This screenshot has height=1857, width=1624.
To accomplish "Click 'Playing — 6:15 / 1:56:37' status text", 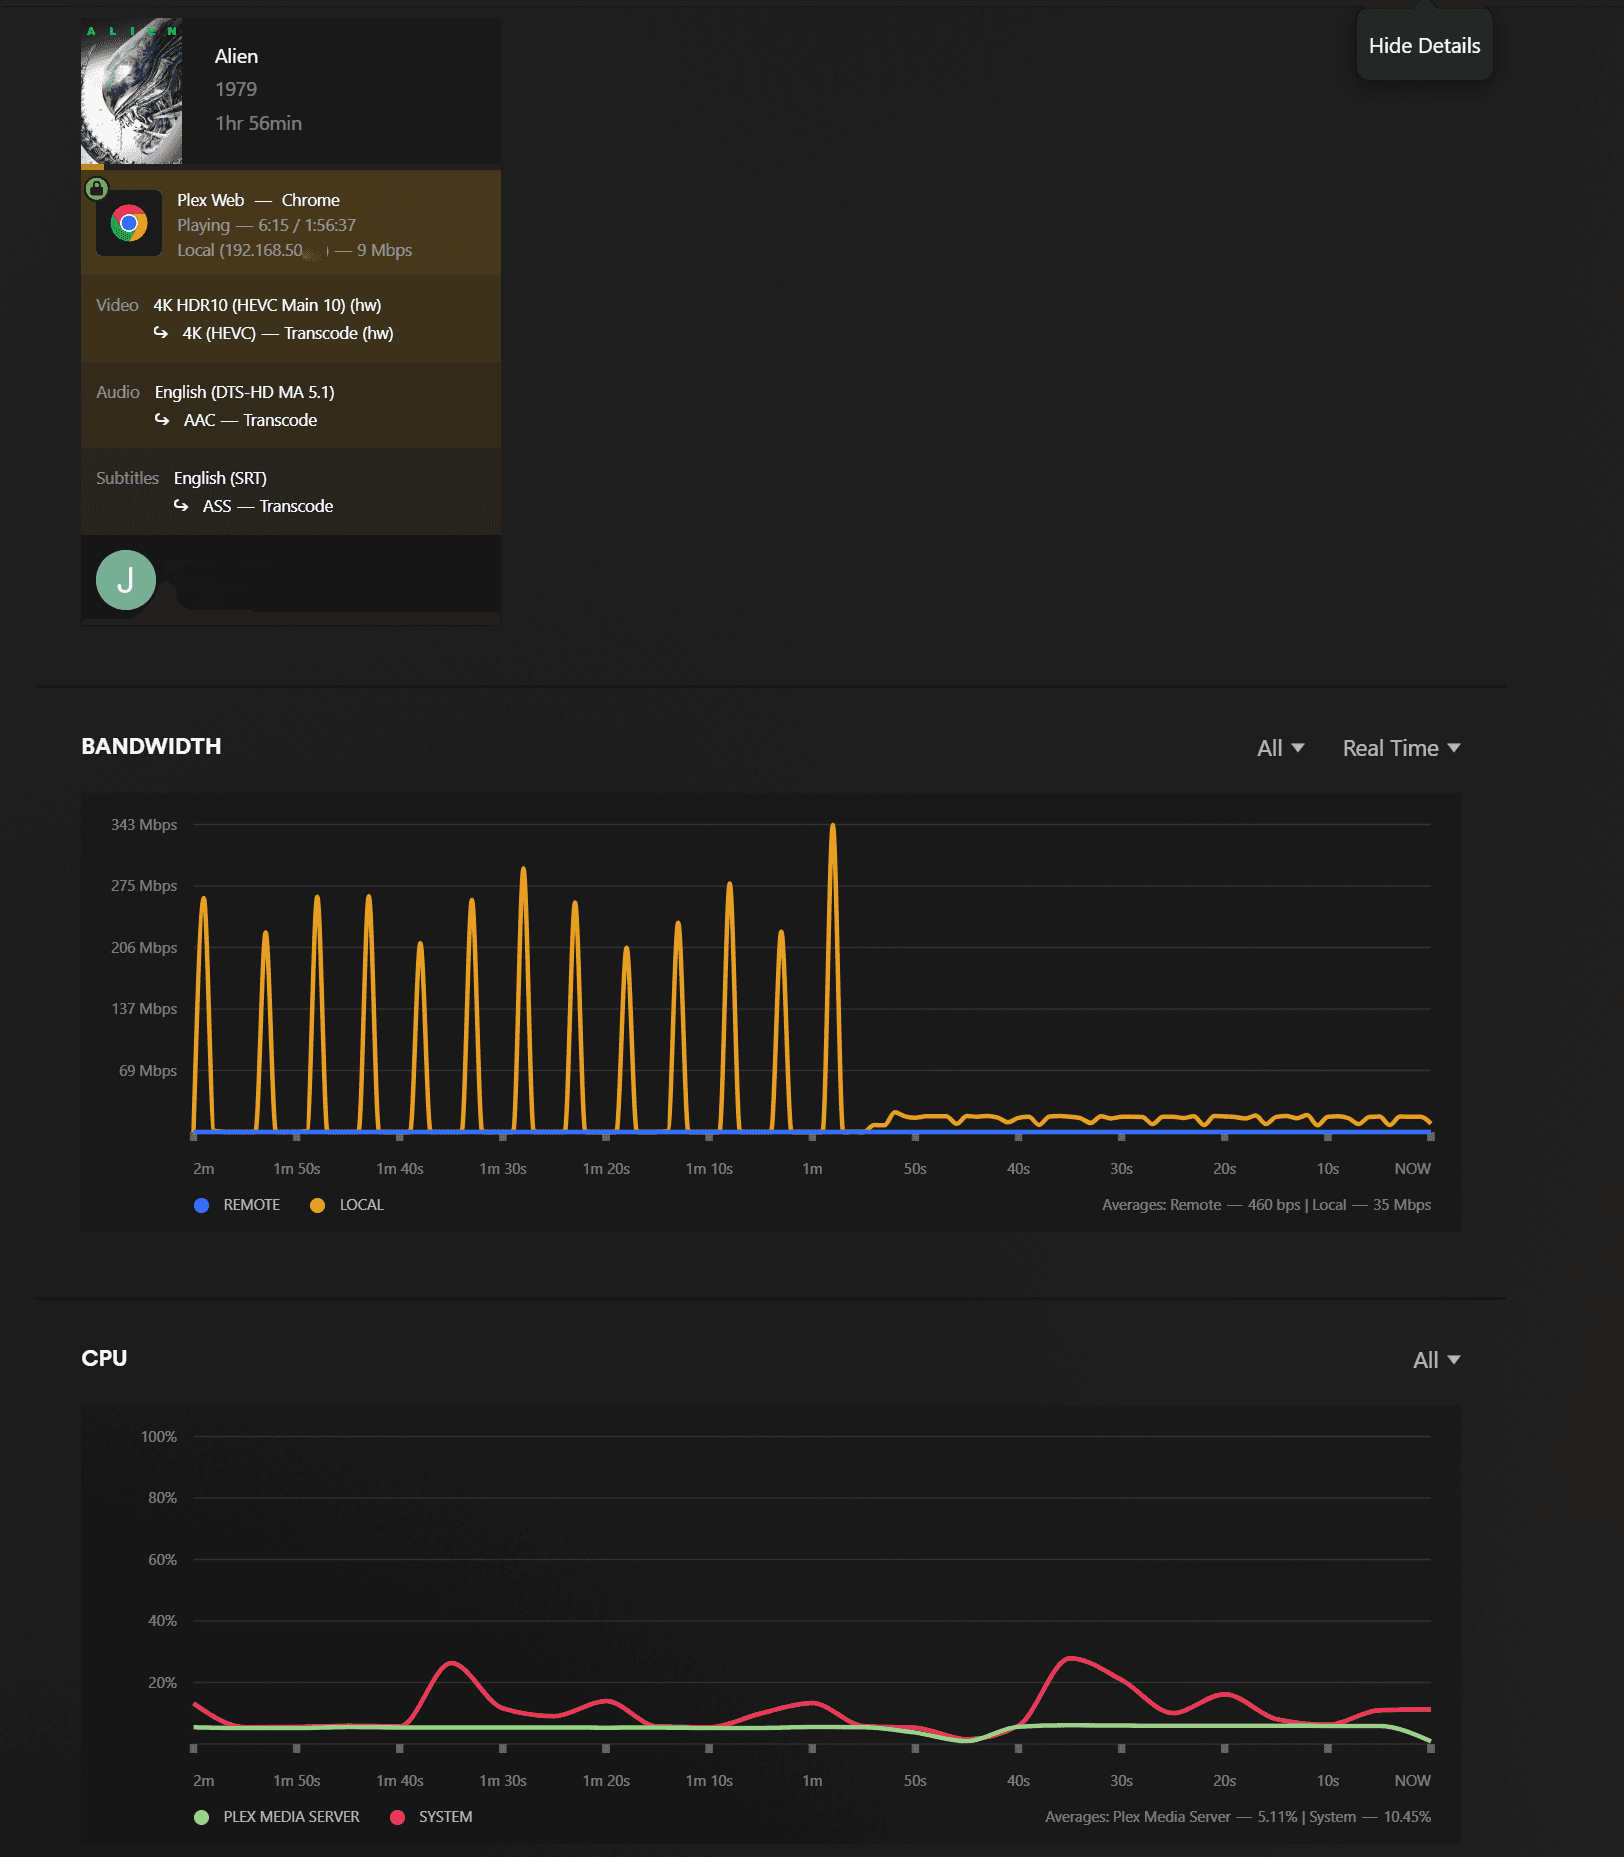I will [x=267, y=225].
